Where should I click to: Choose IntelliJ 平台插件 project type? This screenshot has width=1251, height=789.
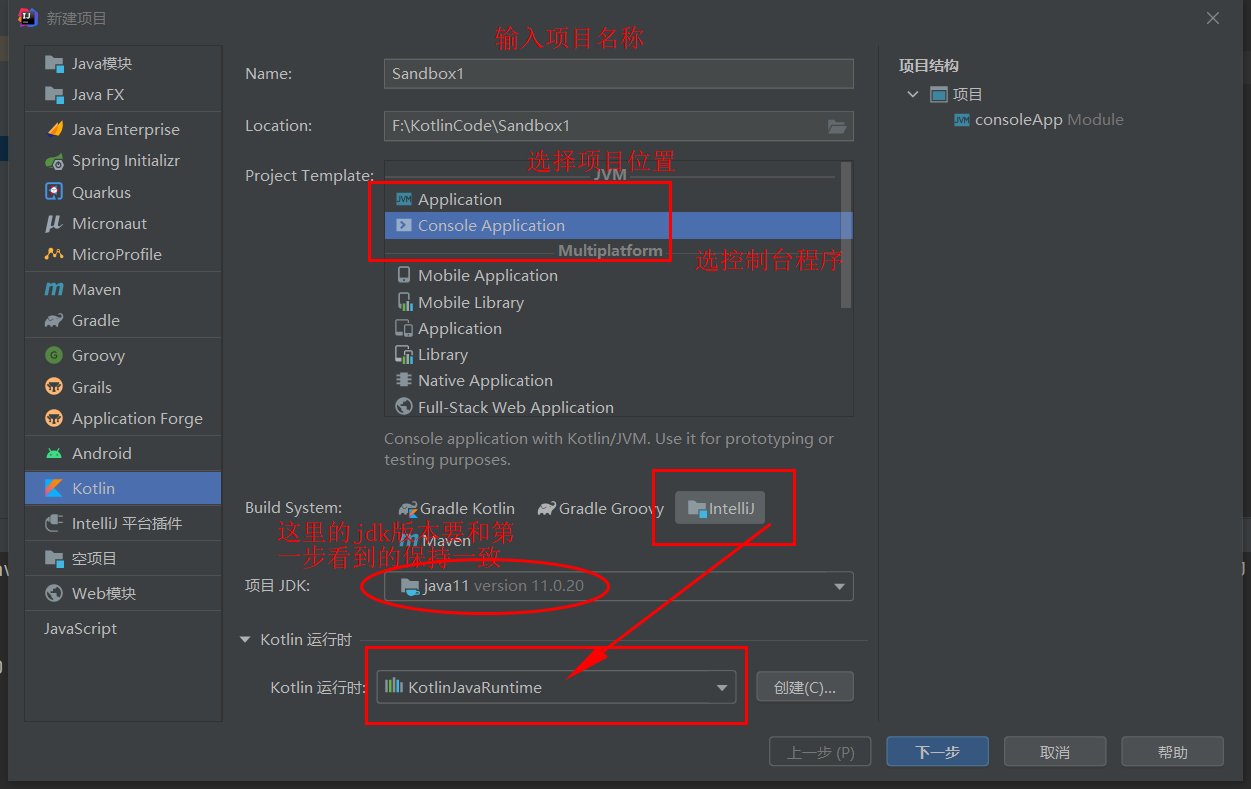(x=123, y=523)
